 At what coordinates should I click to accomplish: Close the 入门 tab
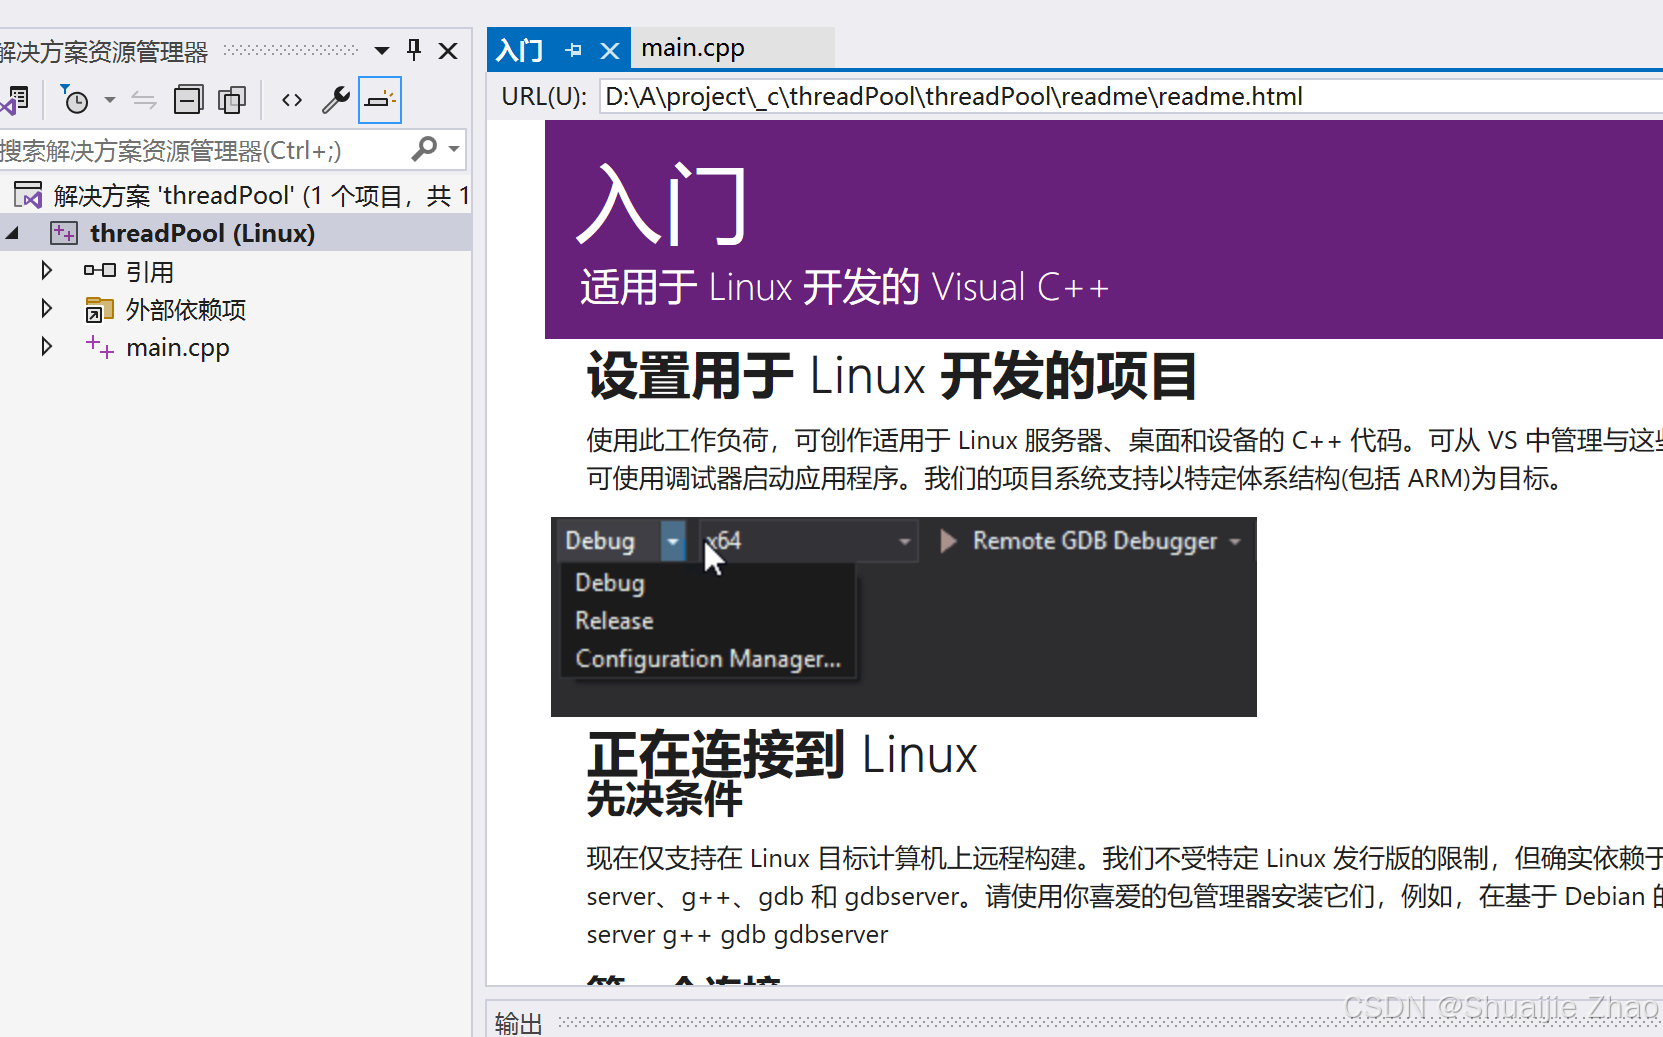609,50
